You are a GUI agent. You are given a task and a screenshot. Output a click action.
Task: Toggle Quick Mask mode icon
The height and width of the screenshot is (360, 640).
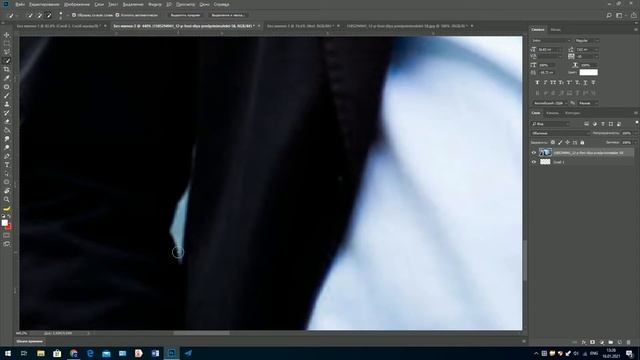click(x=7, y=236)
